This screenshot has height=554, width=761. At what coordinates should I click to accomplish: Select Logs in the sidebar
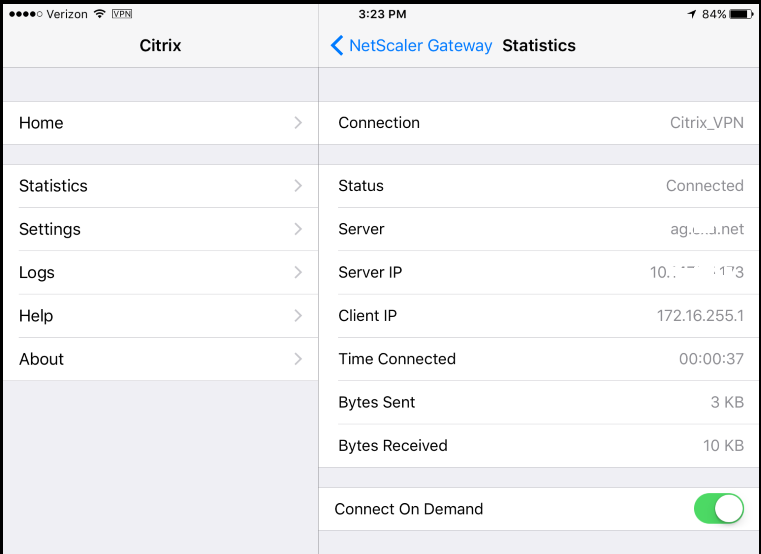pos(37,273)
